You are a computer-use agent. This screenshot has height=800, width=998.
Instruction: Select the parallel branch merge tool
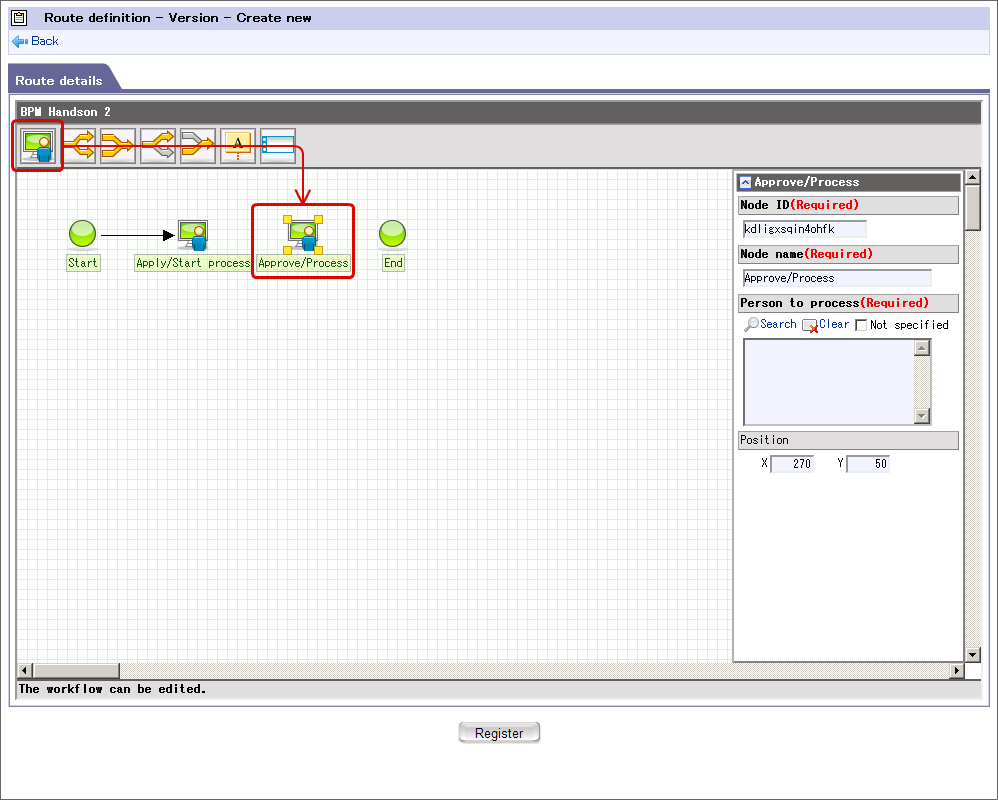[118, 146]
